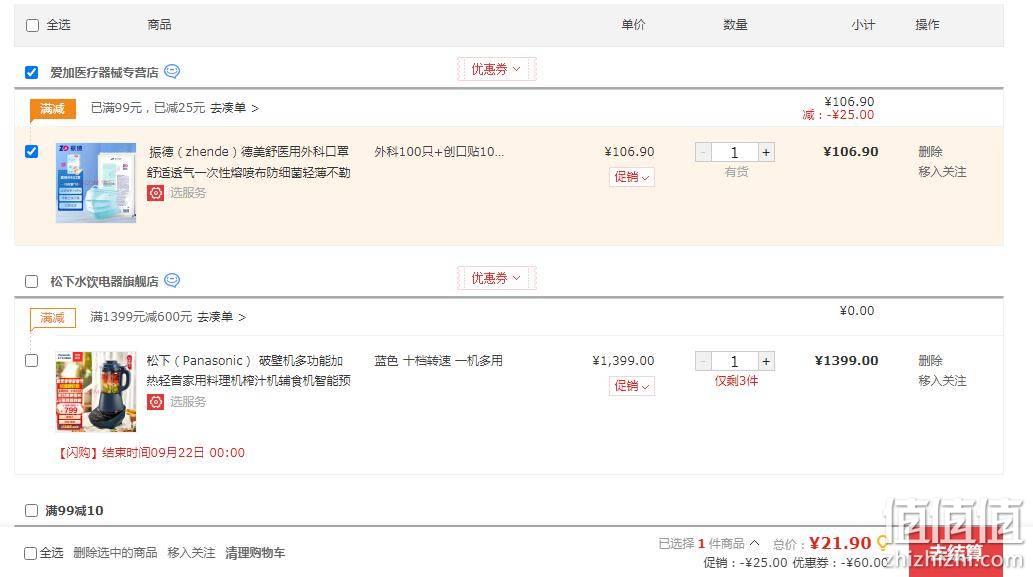Click 移入关注 in the bottom bar
Image resolution: width=1033 pixels, height=577 pixels.
[191, 553]
